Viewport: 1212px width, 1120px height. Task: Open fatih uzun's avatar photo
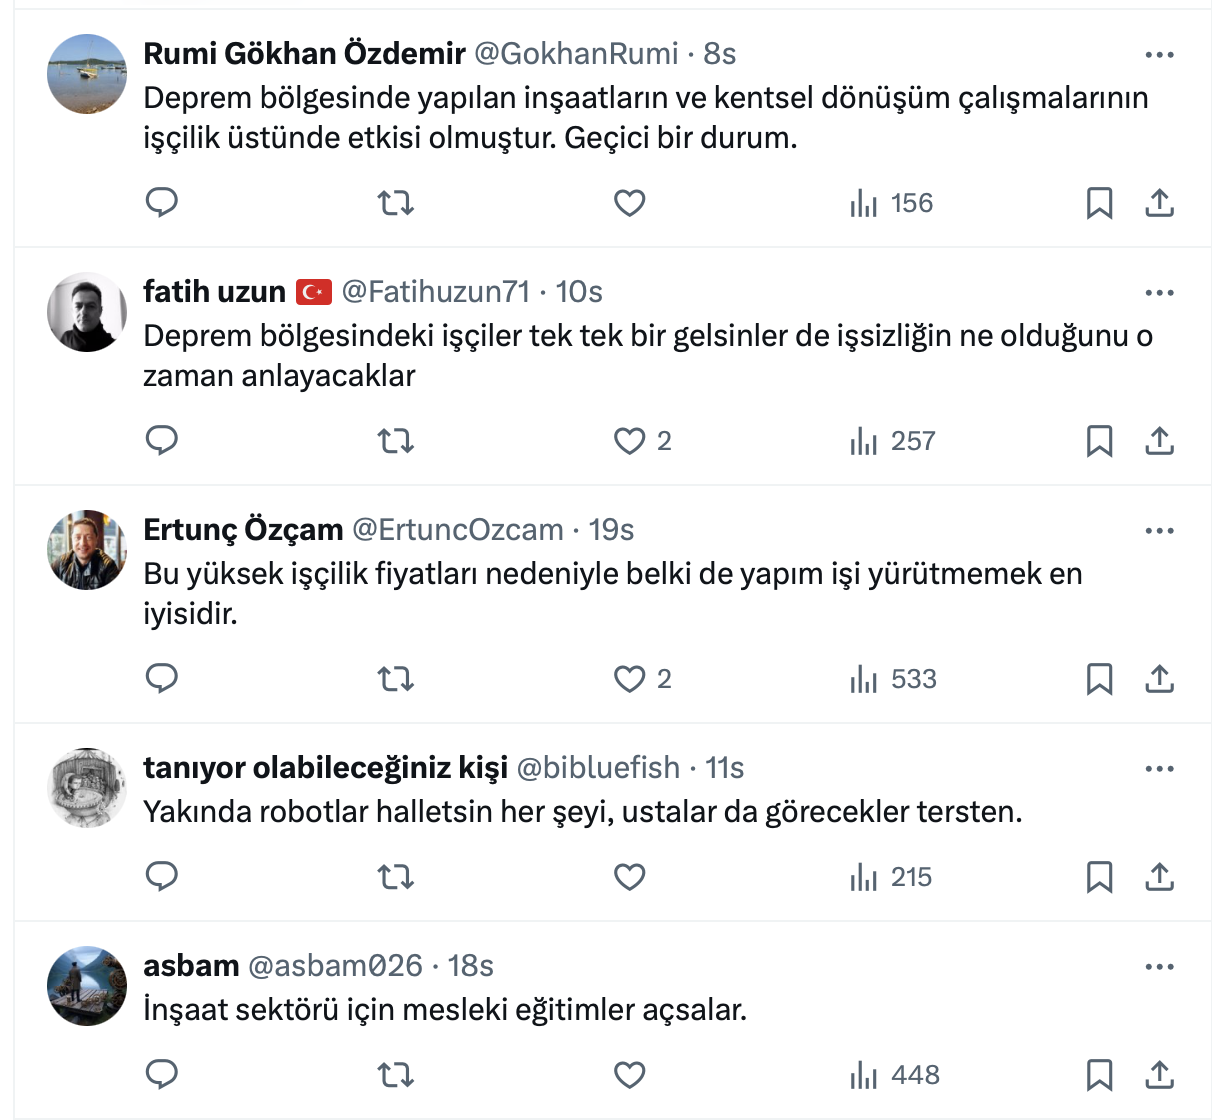tap(87, 311)
